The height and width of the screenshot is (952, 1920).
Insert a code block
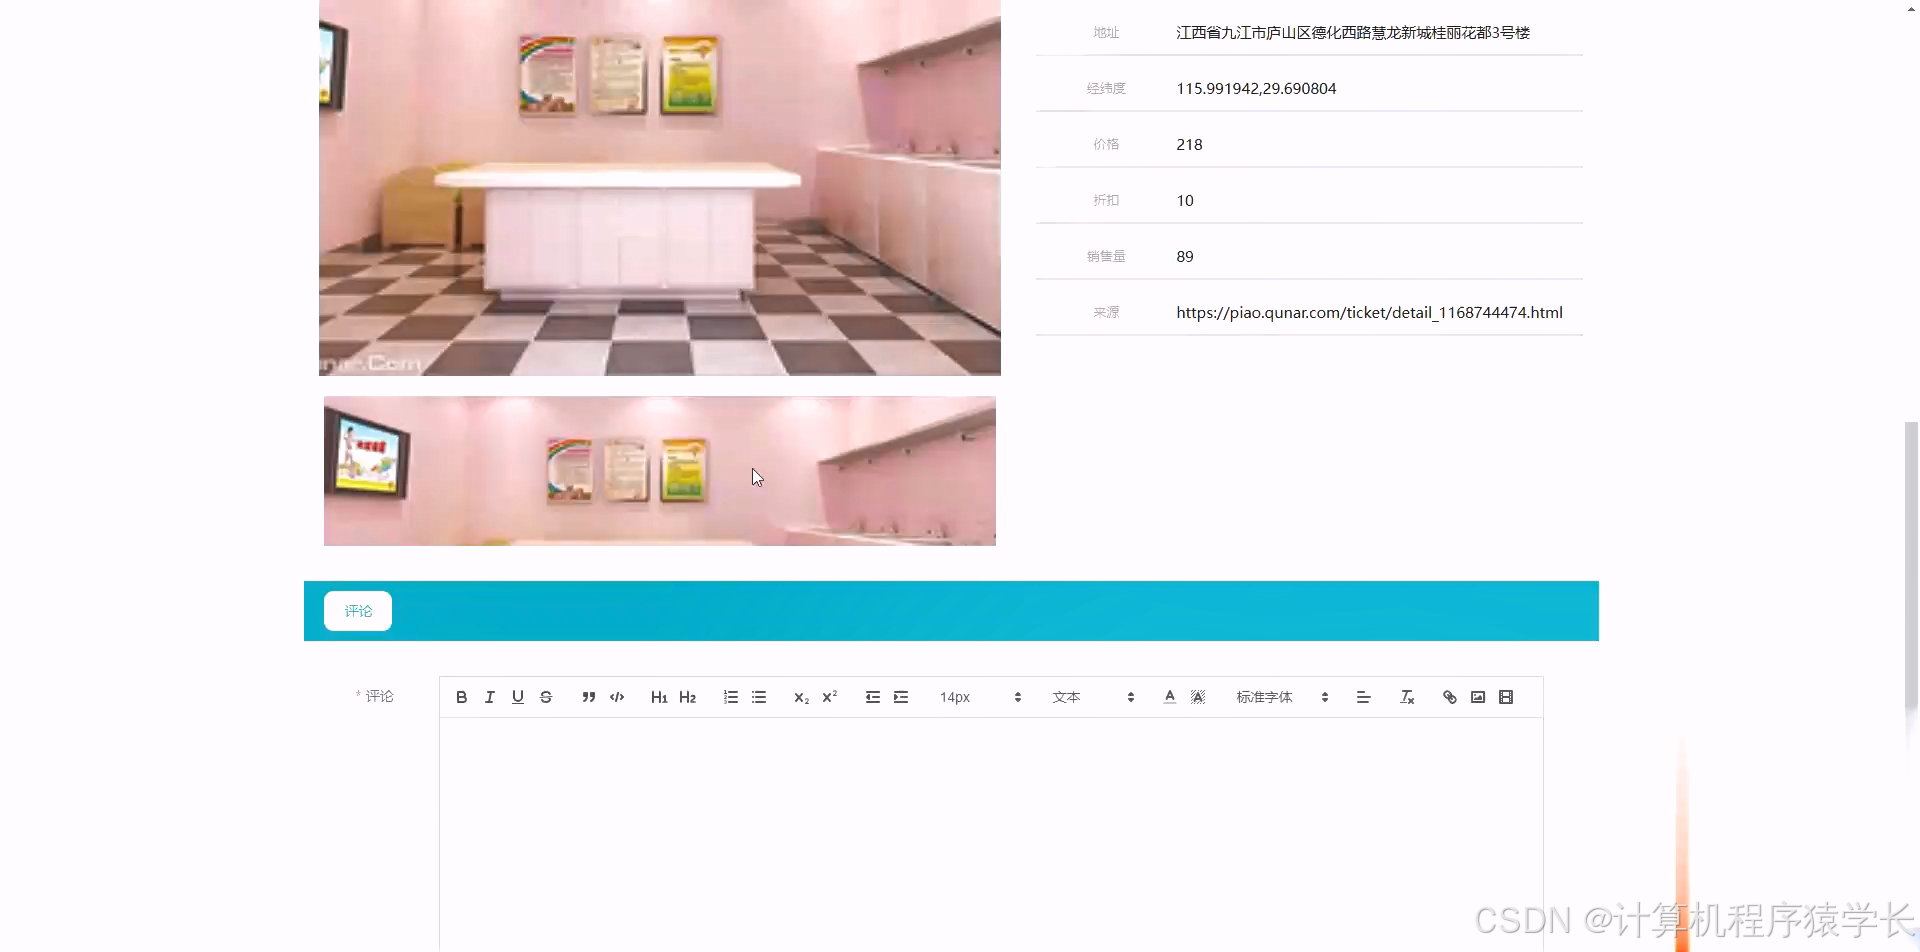tap(616, 696)
